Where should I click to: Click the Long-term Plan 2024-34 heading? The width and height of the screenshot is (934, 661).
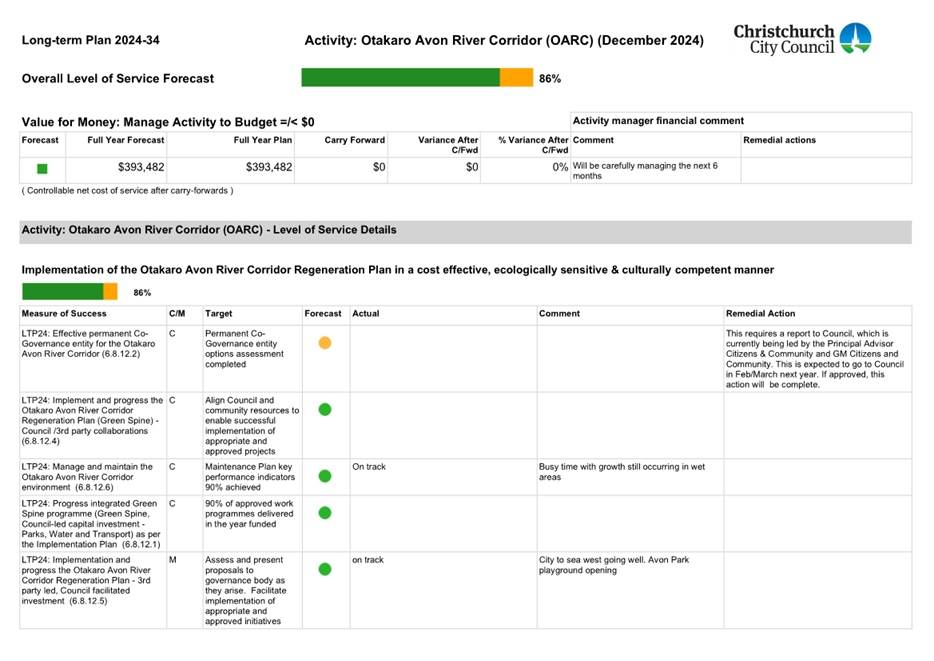[90, 41]
